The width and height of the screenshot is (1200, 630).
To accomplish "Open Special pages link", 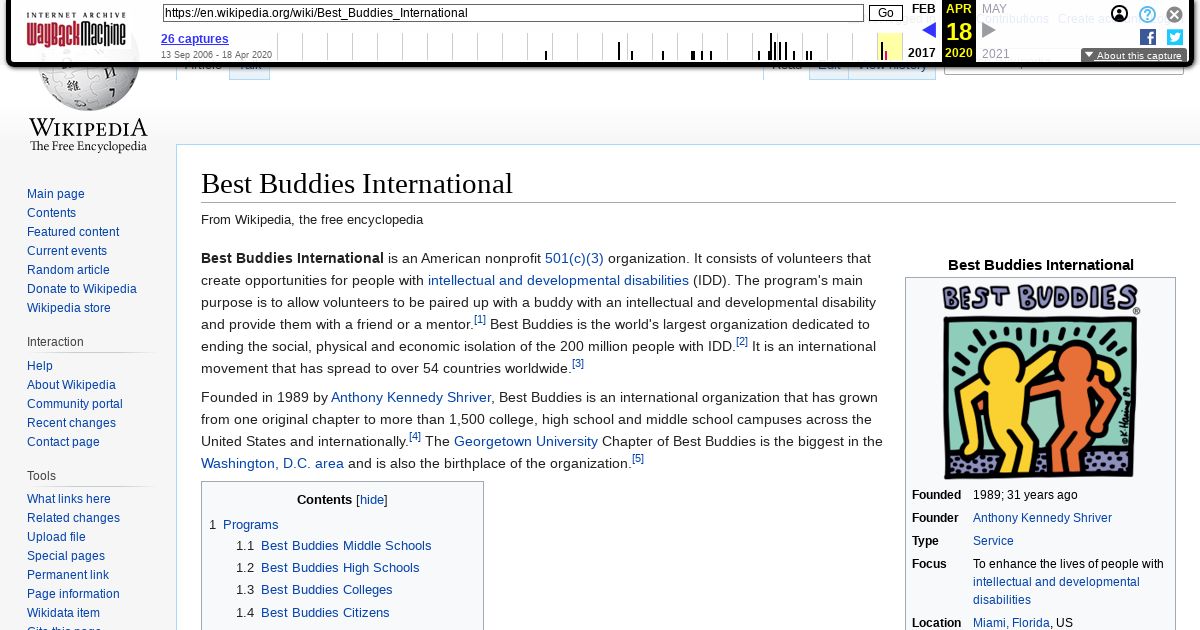I will 66,556.
